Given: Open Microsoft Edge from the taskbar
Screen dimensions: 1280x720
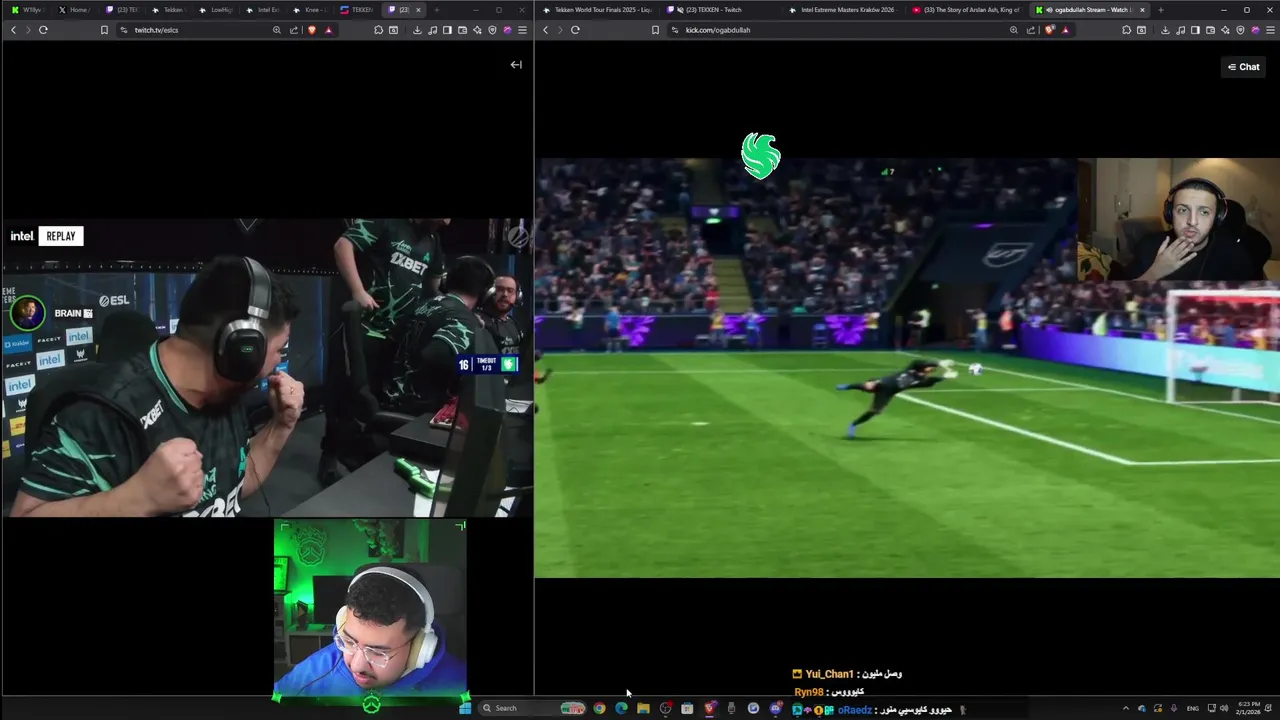Looking at the screenshot, I should click(x=621, y=708).
